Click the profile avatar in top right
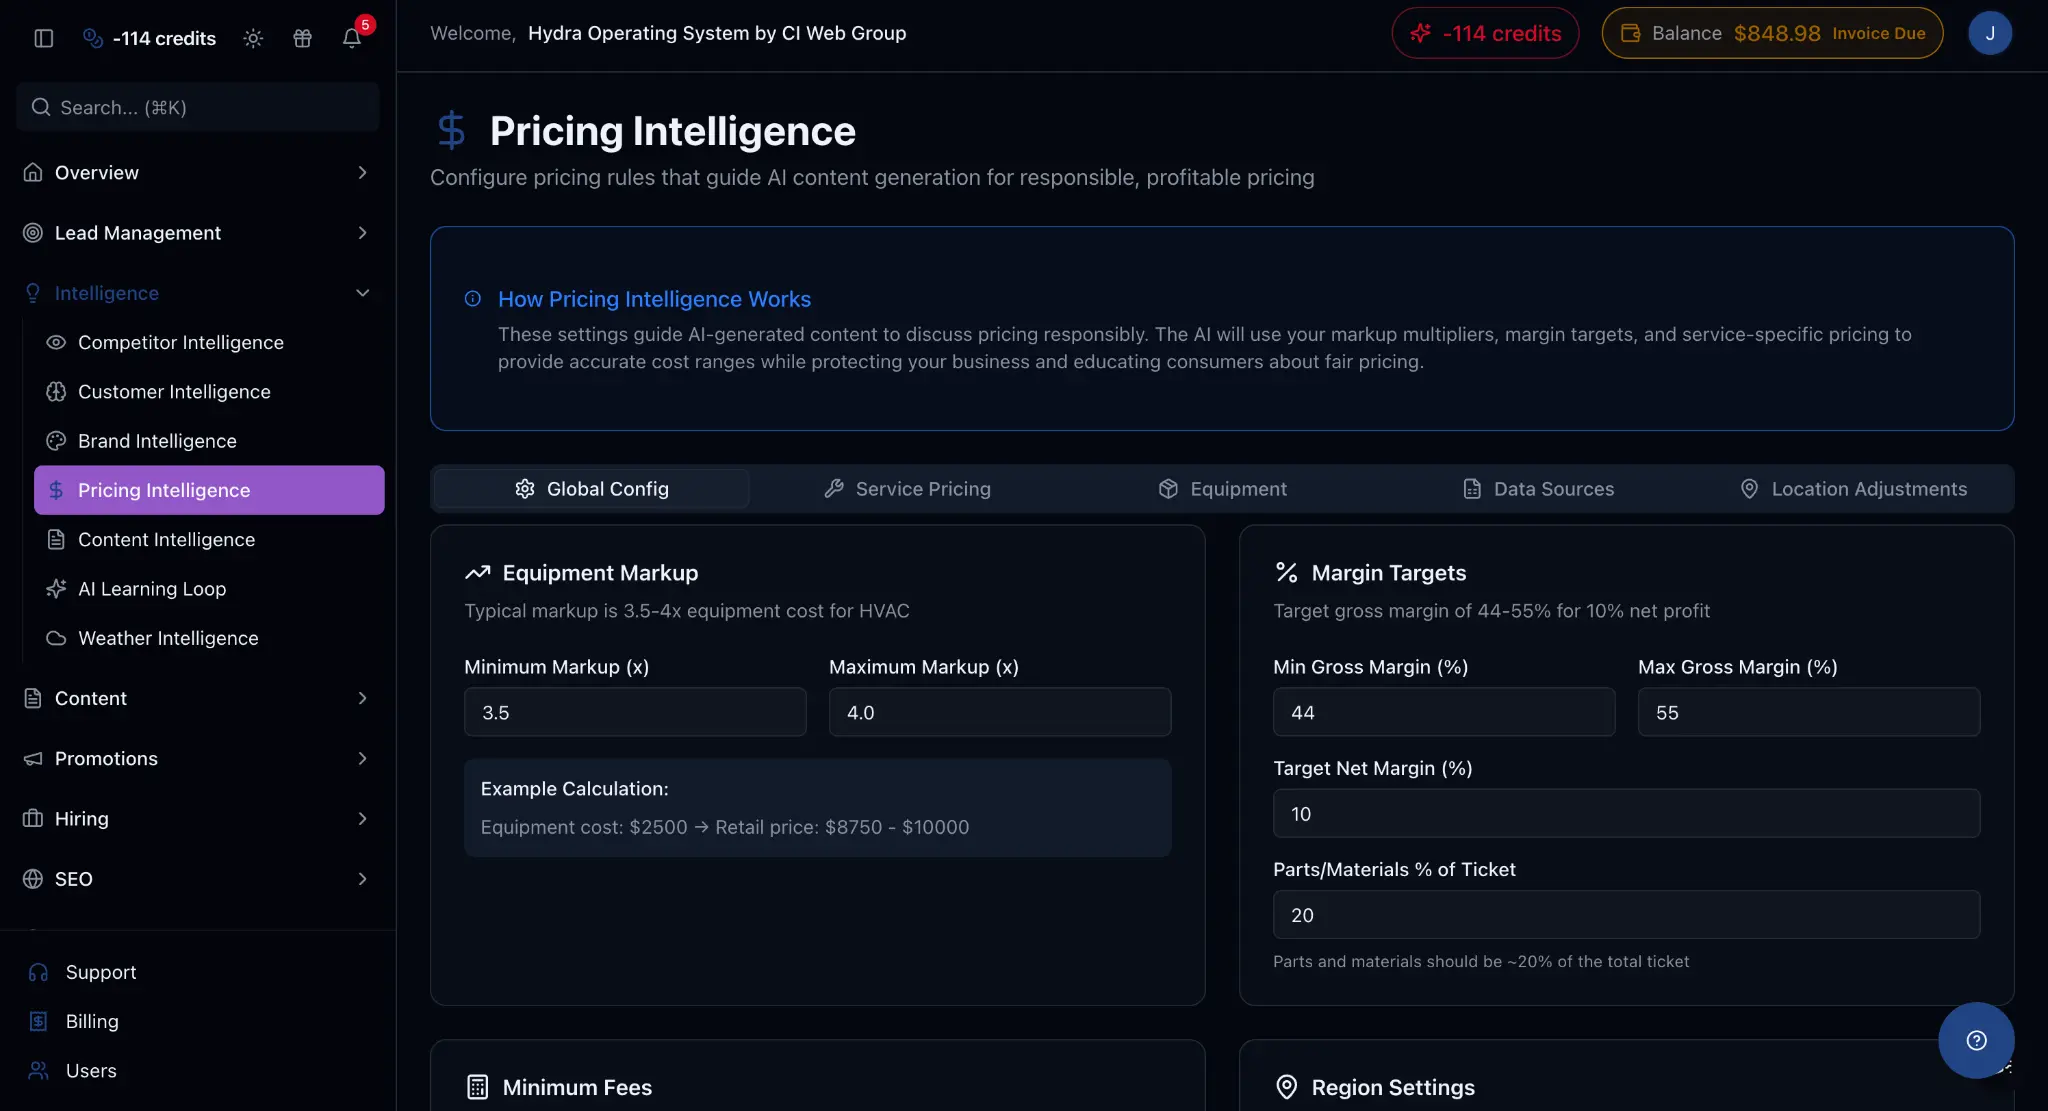Screen dimensions: 2048x1111 pos(1990,32)
